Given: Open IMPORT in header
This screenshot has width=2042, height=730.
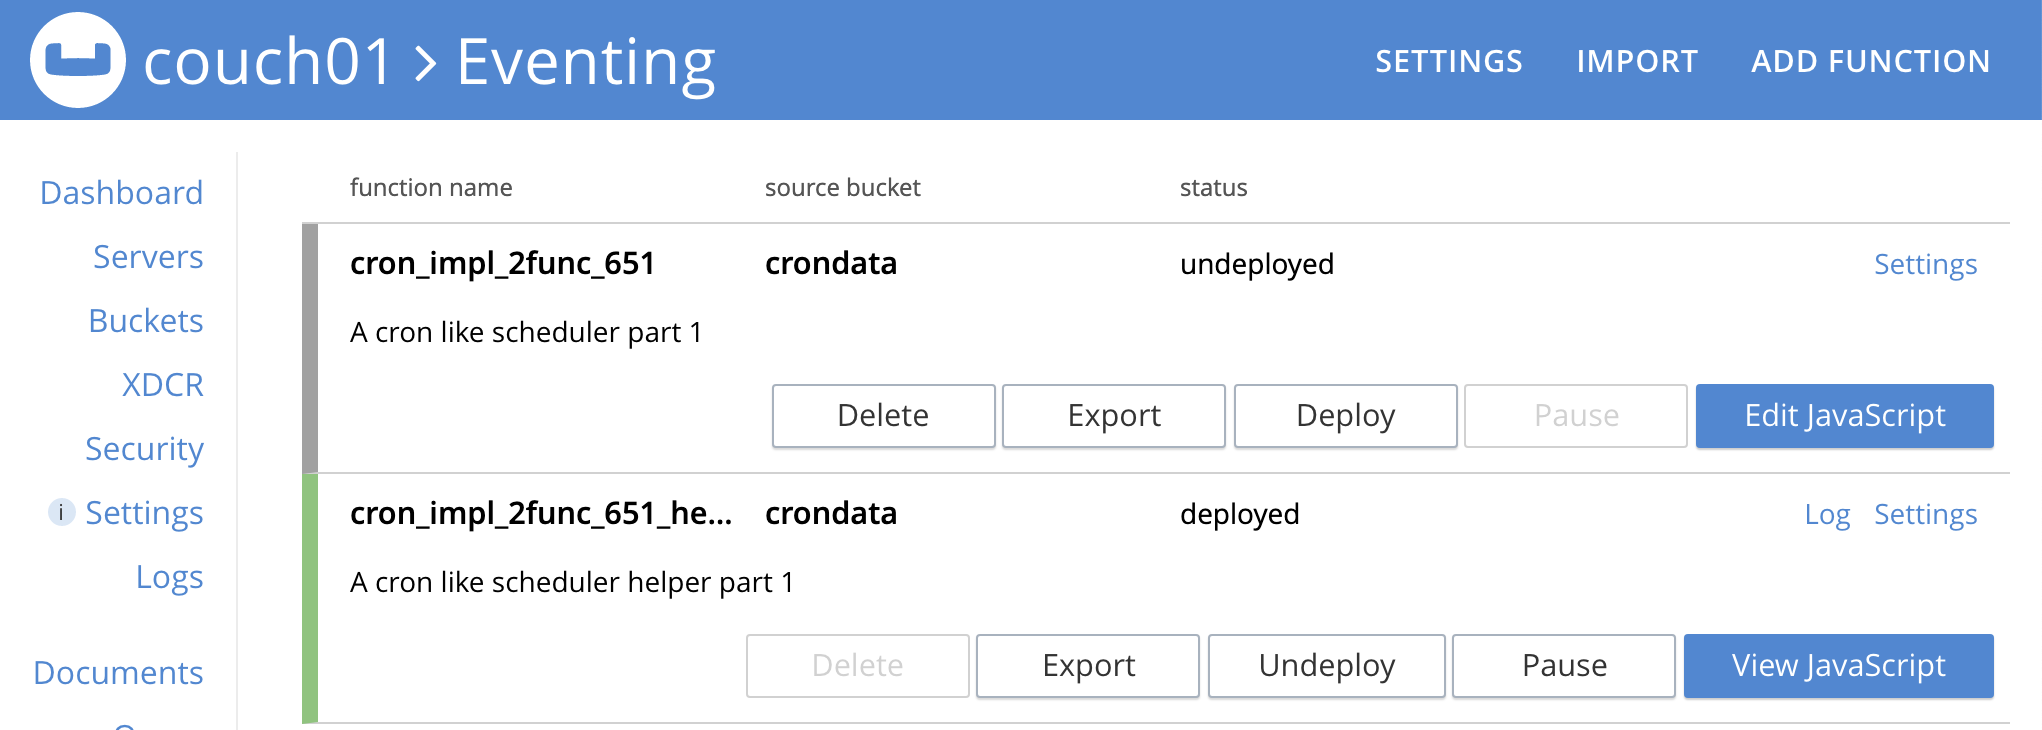Looking at the screenshot, I should (1637, 61).
